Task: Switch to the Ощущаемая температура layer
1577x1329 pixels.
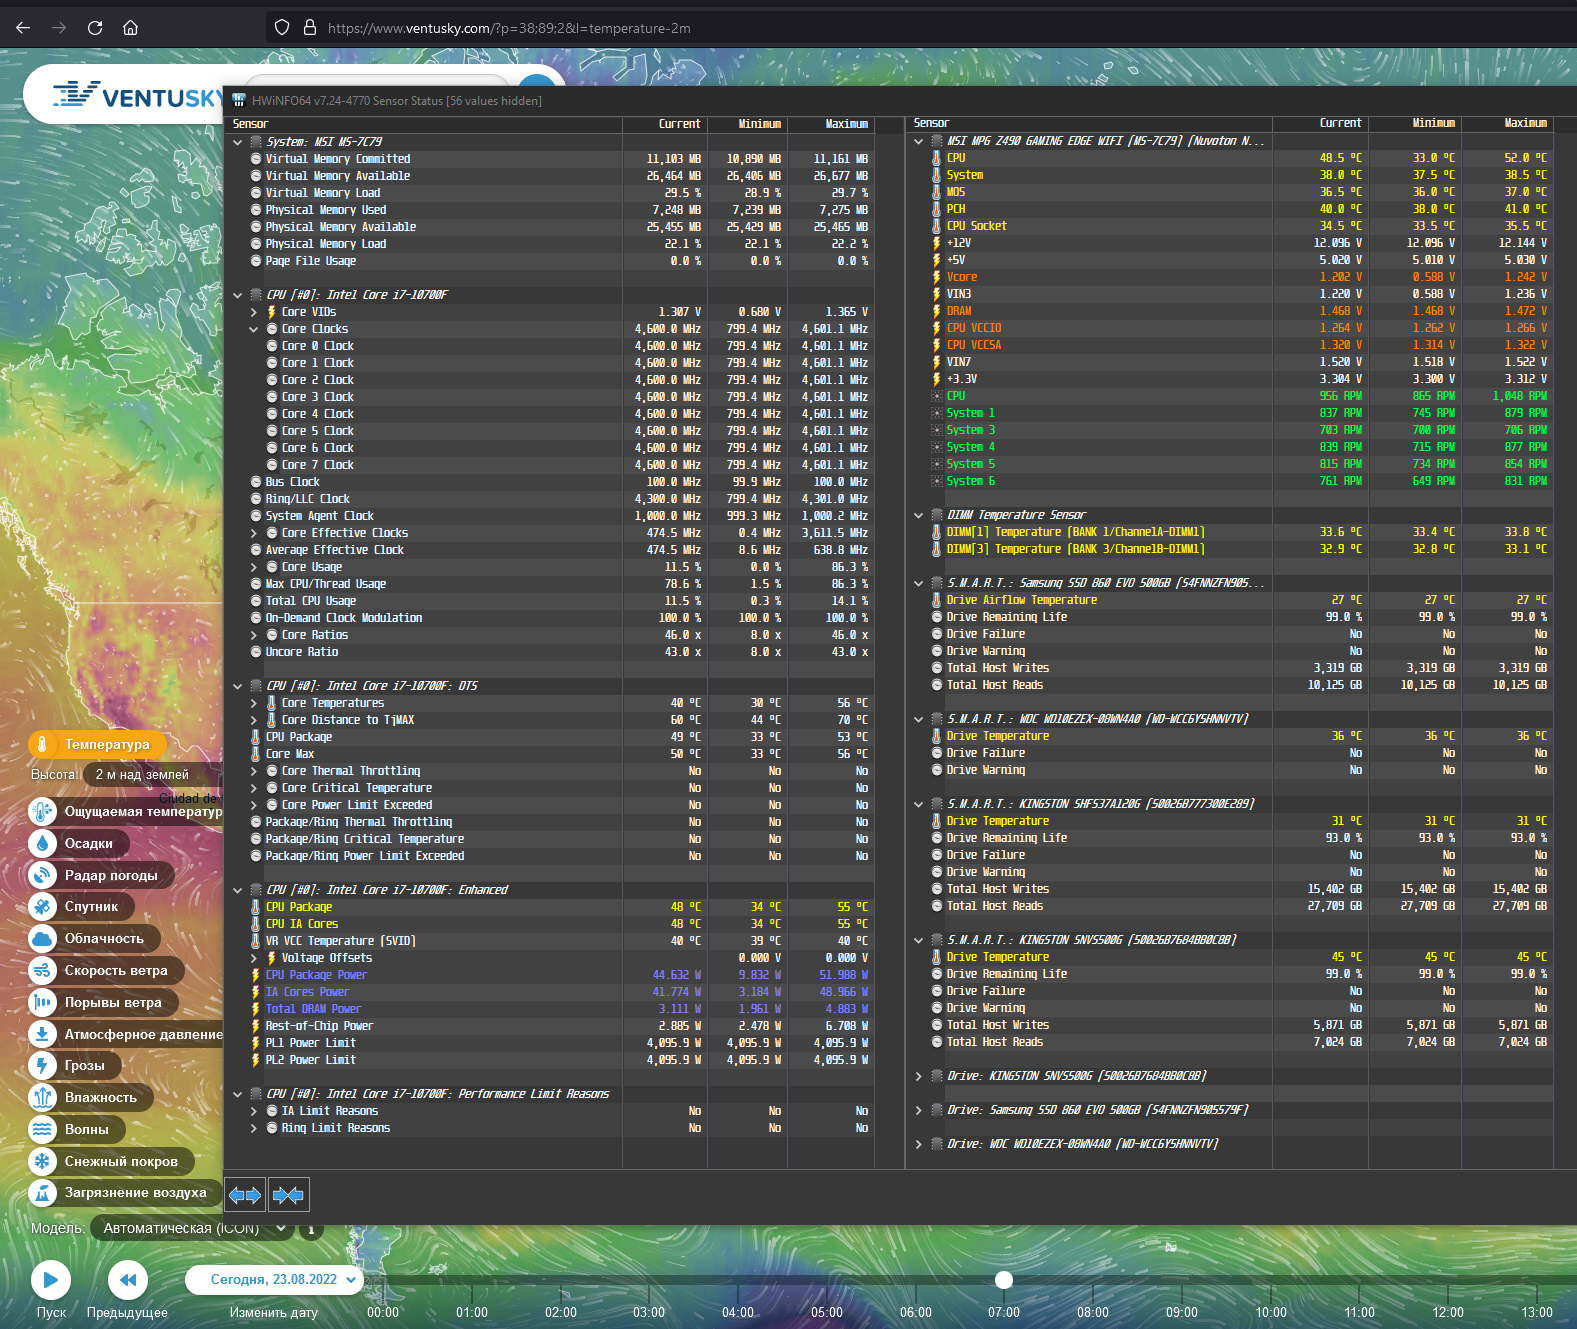Action: click(x=126, y=811)
